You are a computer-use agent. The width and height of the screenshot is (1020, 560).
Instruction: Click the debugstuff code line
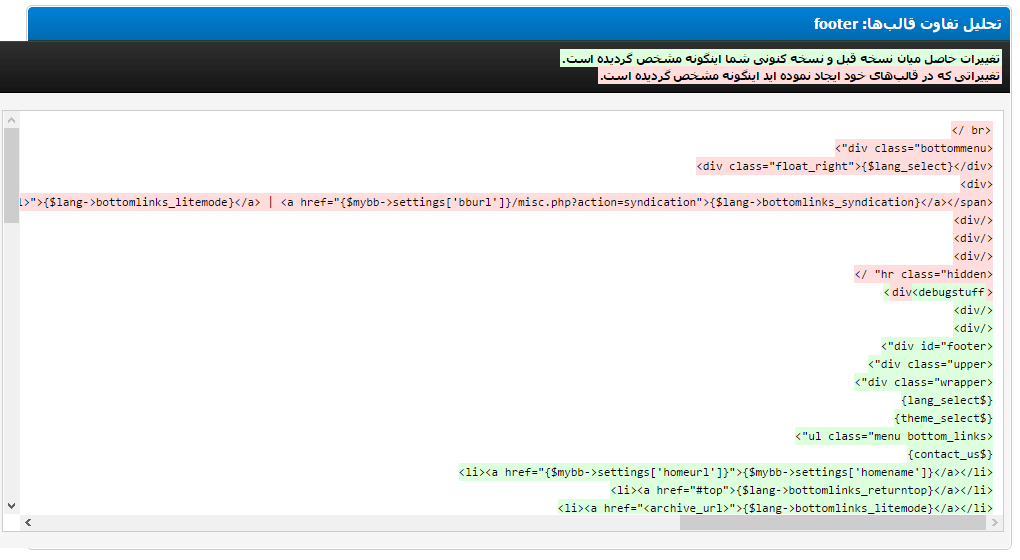pos(938,293)
